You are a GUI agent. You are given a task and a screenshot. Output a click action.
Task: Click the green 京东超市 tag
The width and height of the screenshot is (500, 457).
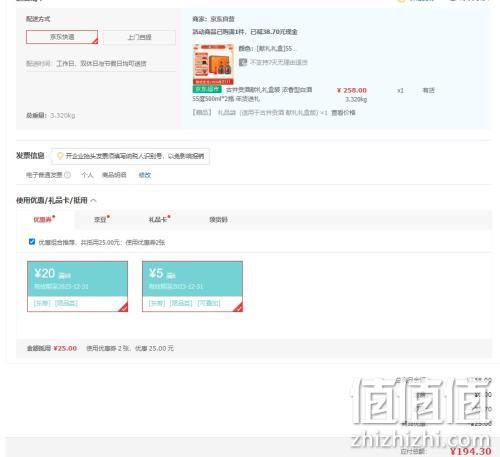click(x=207, y=89)
